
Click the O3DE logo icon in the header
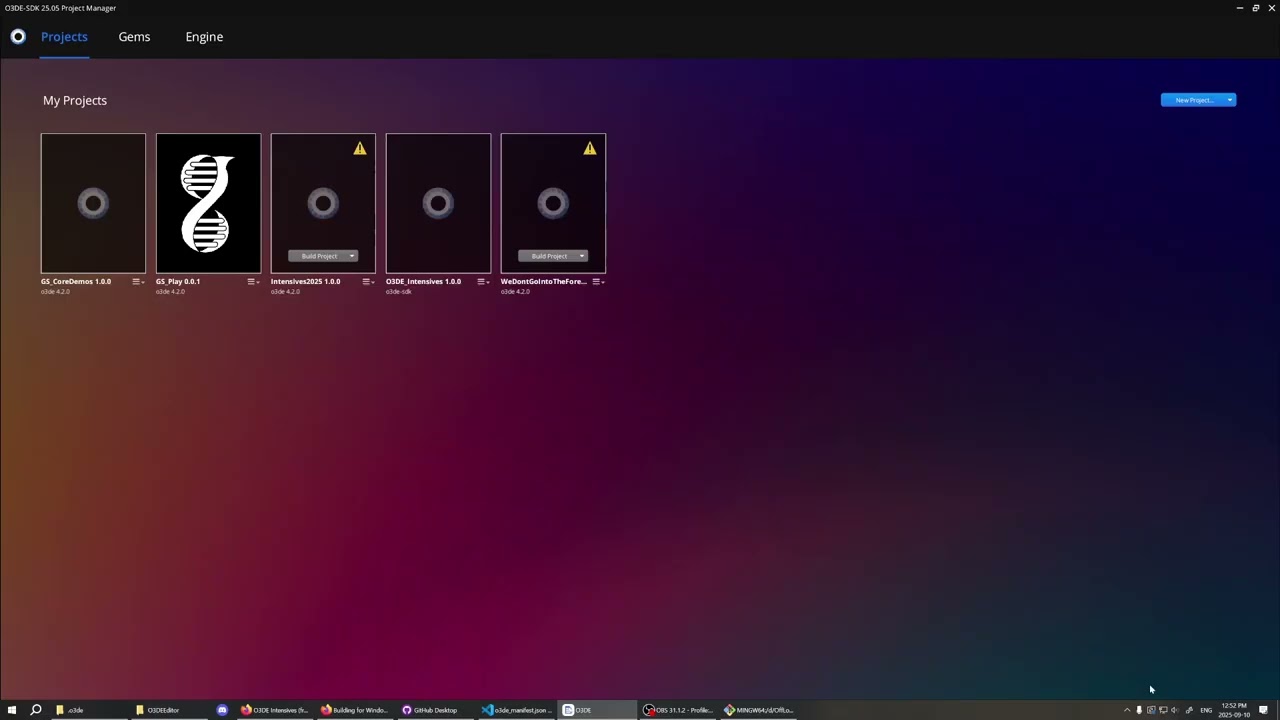(18, 37)
